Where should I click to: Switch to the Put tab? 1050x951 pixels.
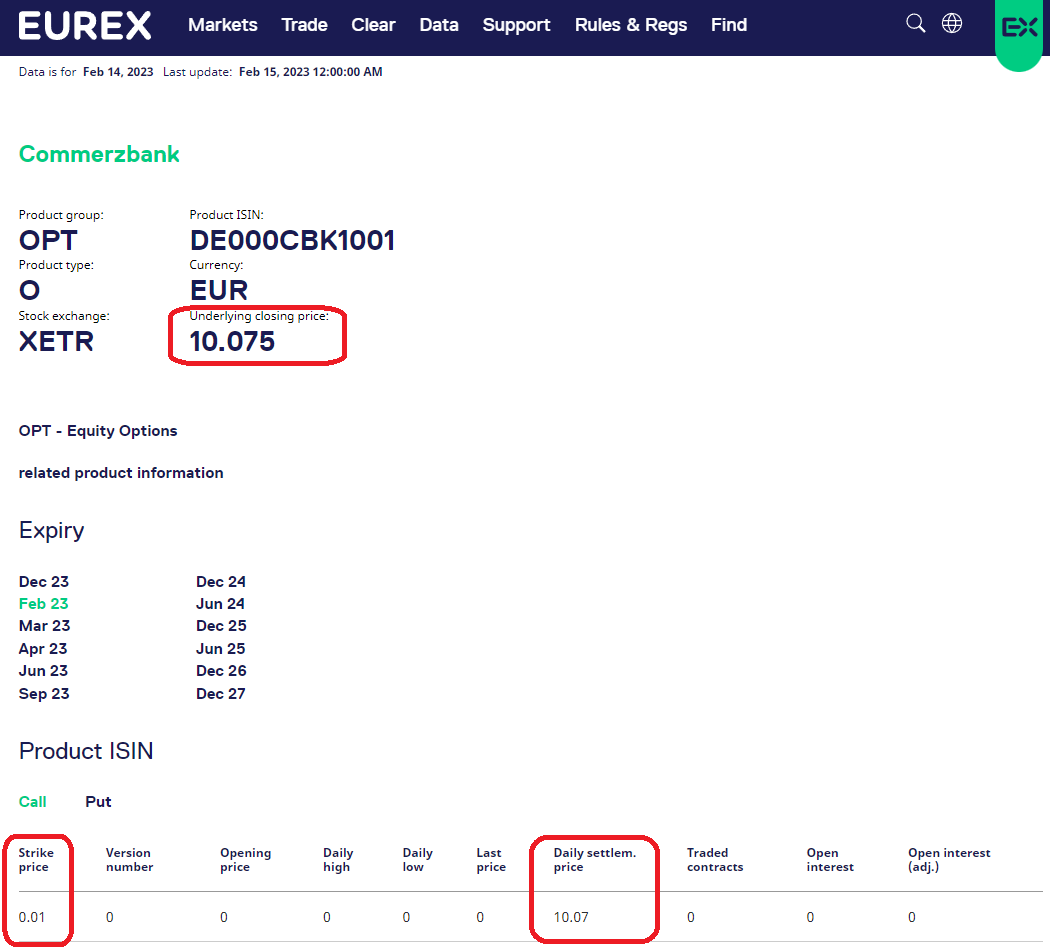(x=98, y=802)
